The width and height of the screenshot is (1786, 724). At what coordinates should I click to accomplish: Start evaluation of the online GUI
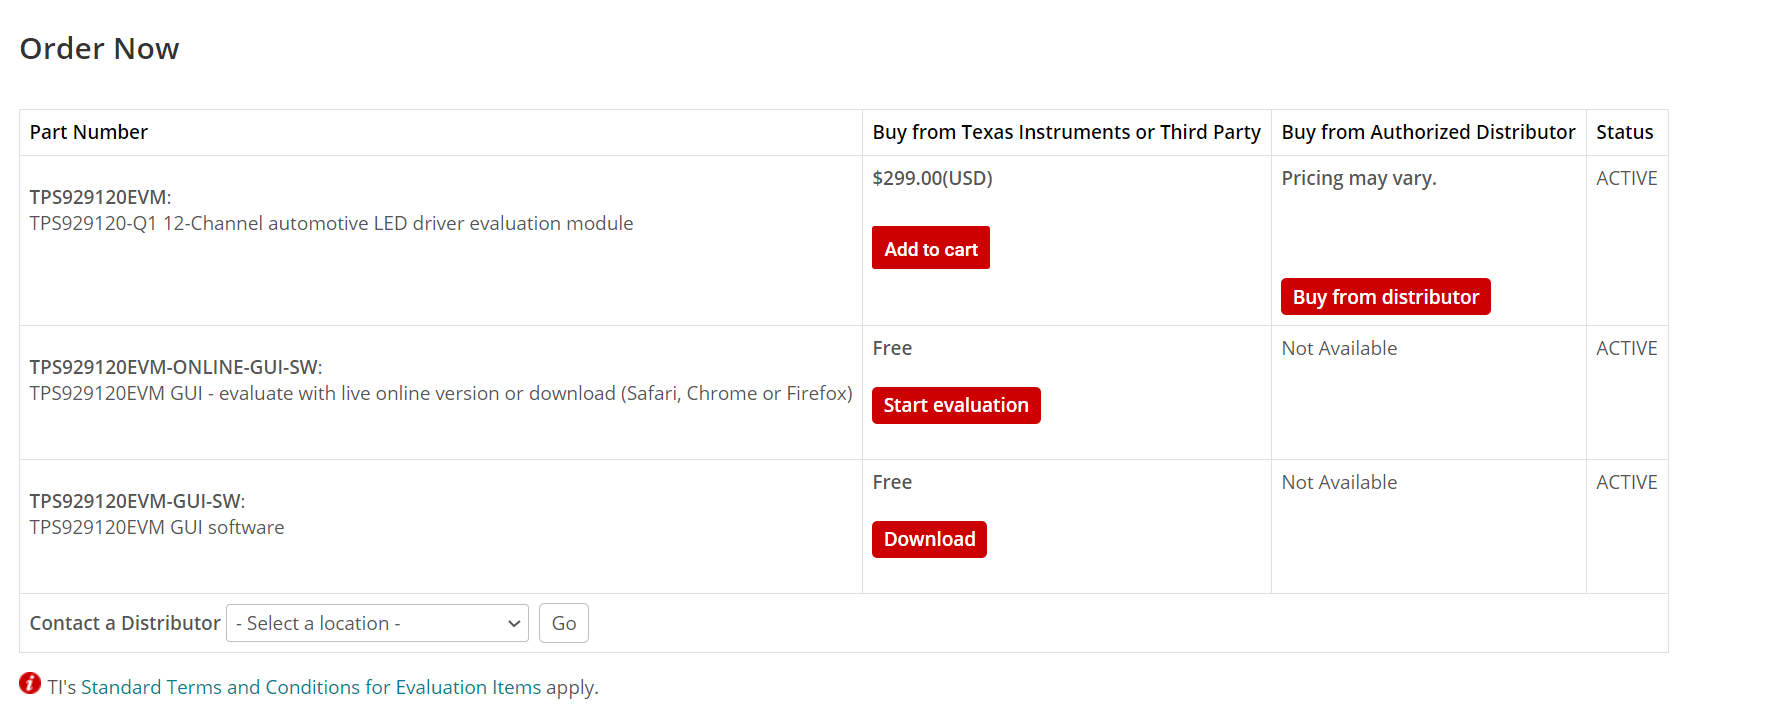[x=956, y=405]
